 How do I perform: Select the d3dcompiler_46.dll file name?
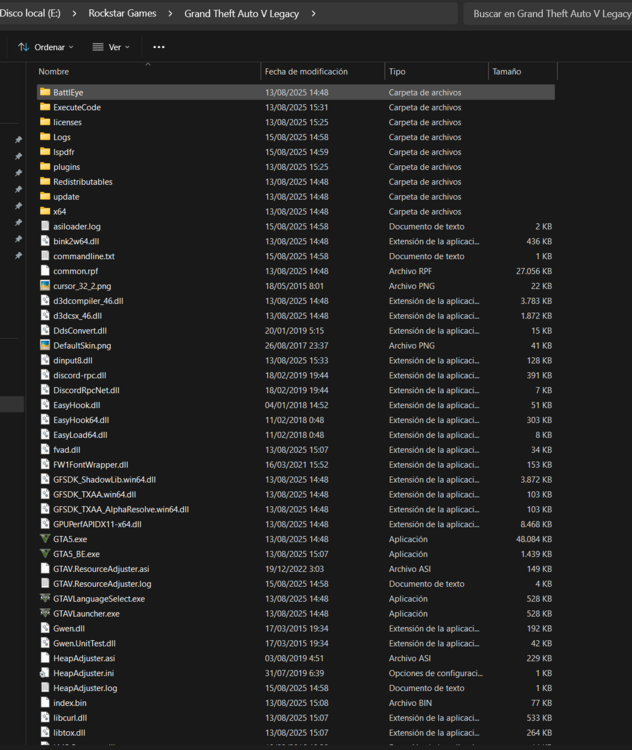coord(88,300)
